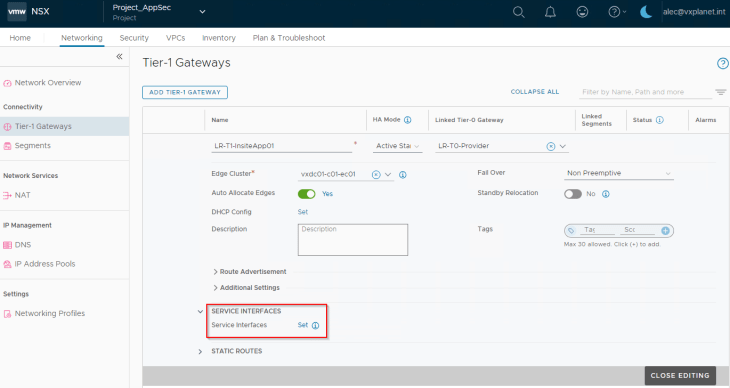This screenshot has height=388, width=730.
Task: Clear the Linked Tier-0 Gateway selection
Action: click(551, 146)
